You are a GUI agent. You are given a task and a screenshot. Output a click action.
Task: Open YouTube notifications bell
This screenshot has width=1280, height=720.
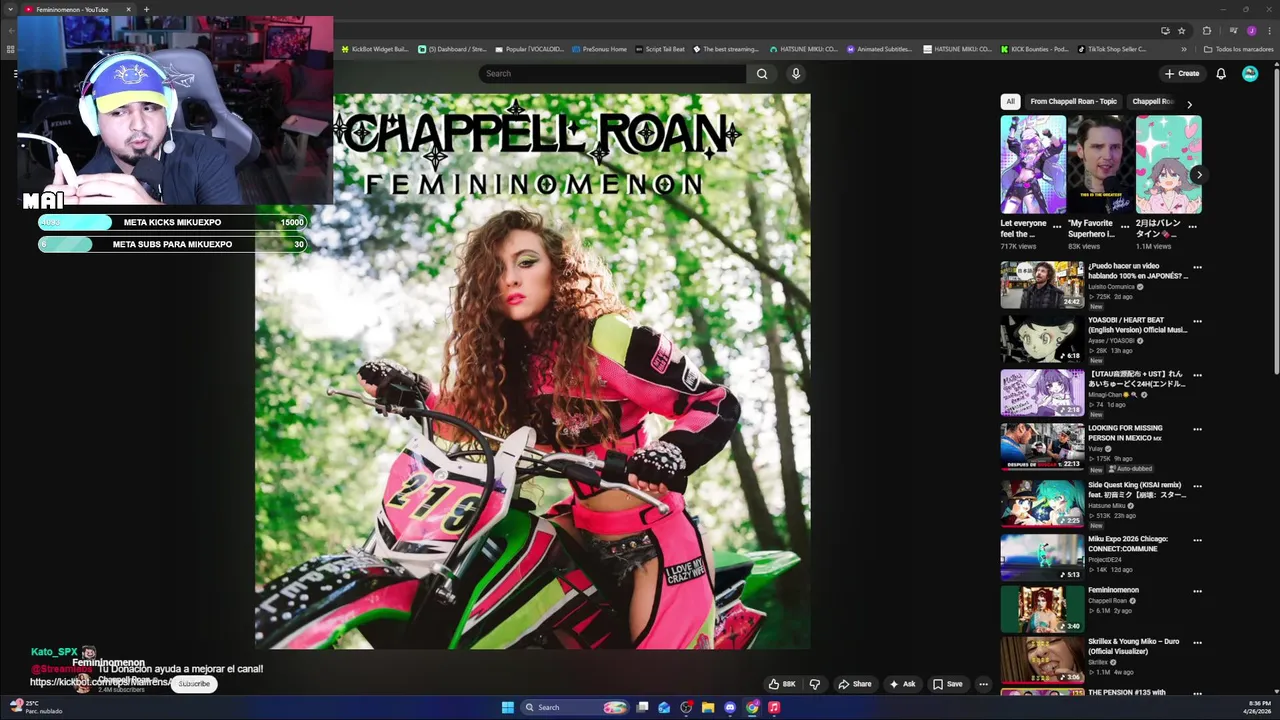coord(1221,73)
